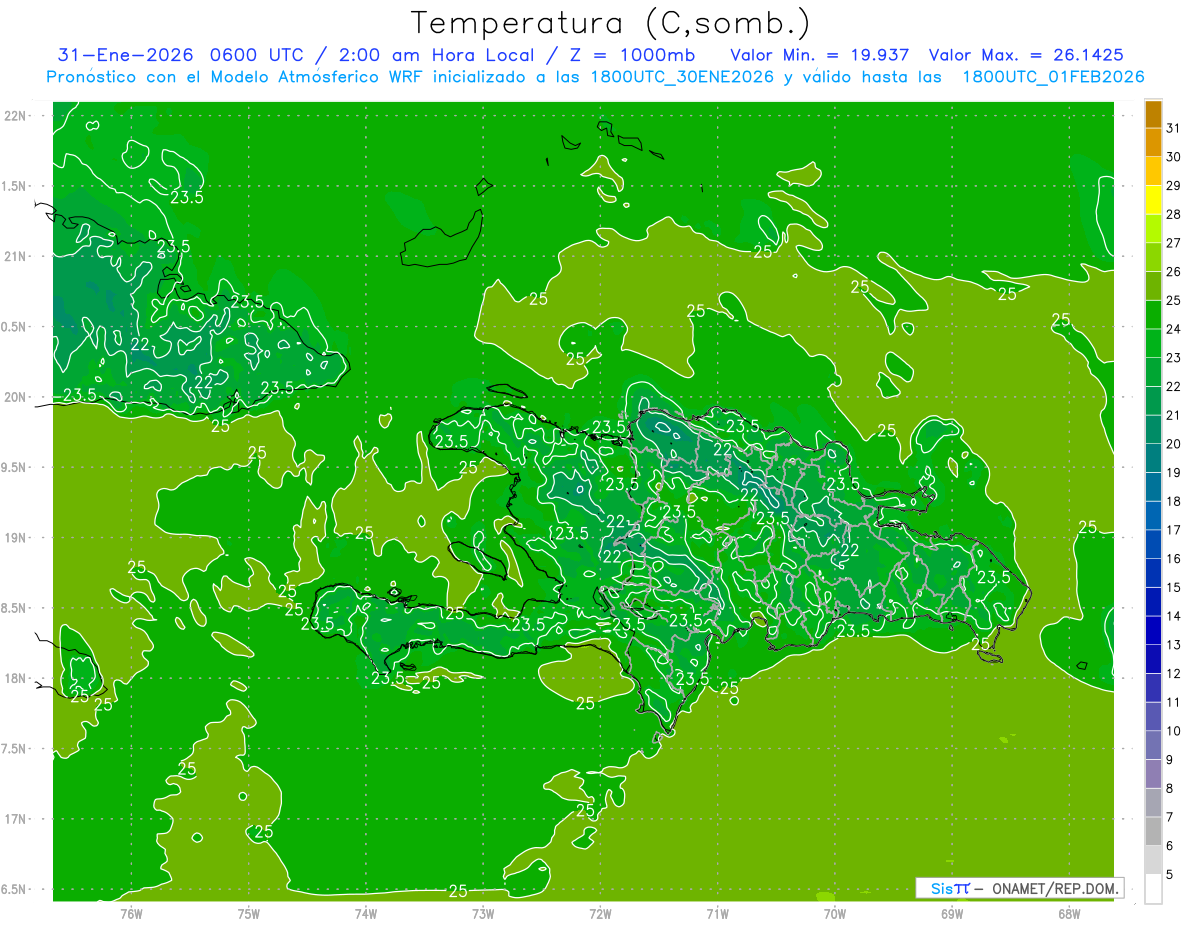Click the 21N latitude axis label
The image size is (1200, 927).
coord(15,257)
